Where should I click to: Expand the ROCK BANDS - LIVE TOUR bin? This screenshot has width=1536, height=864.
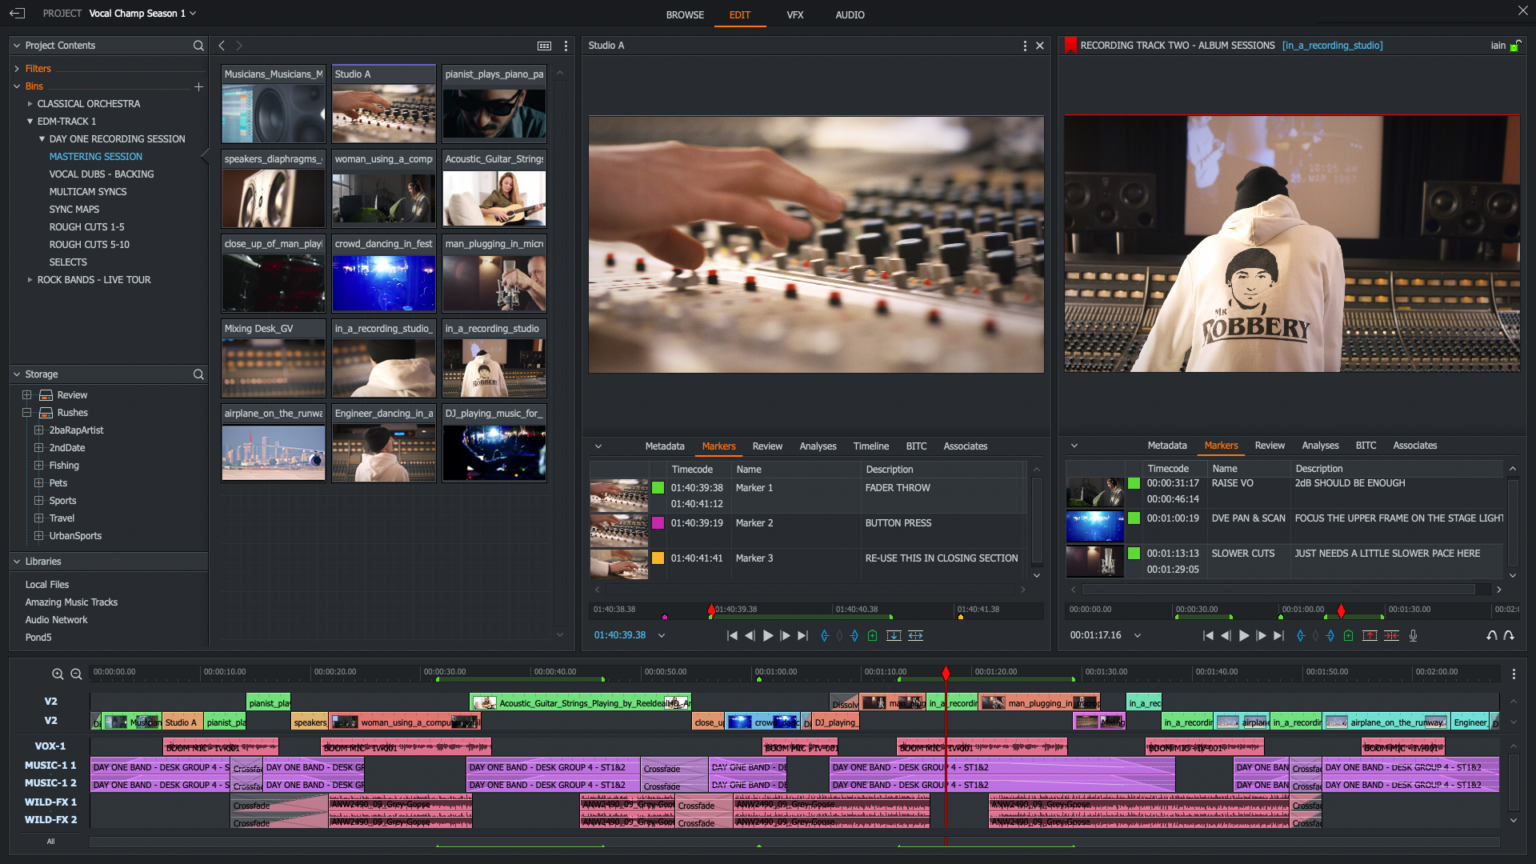30,279
